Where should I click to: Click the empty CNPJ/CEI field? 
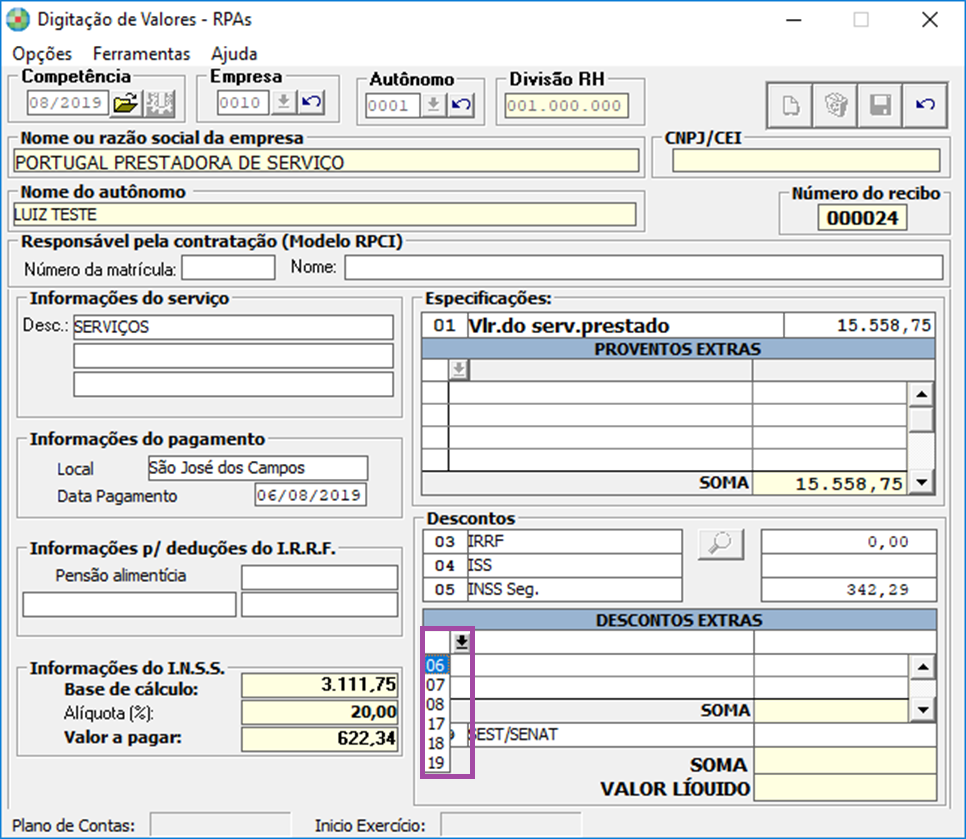[806, 161]
